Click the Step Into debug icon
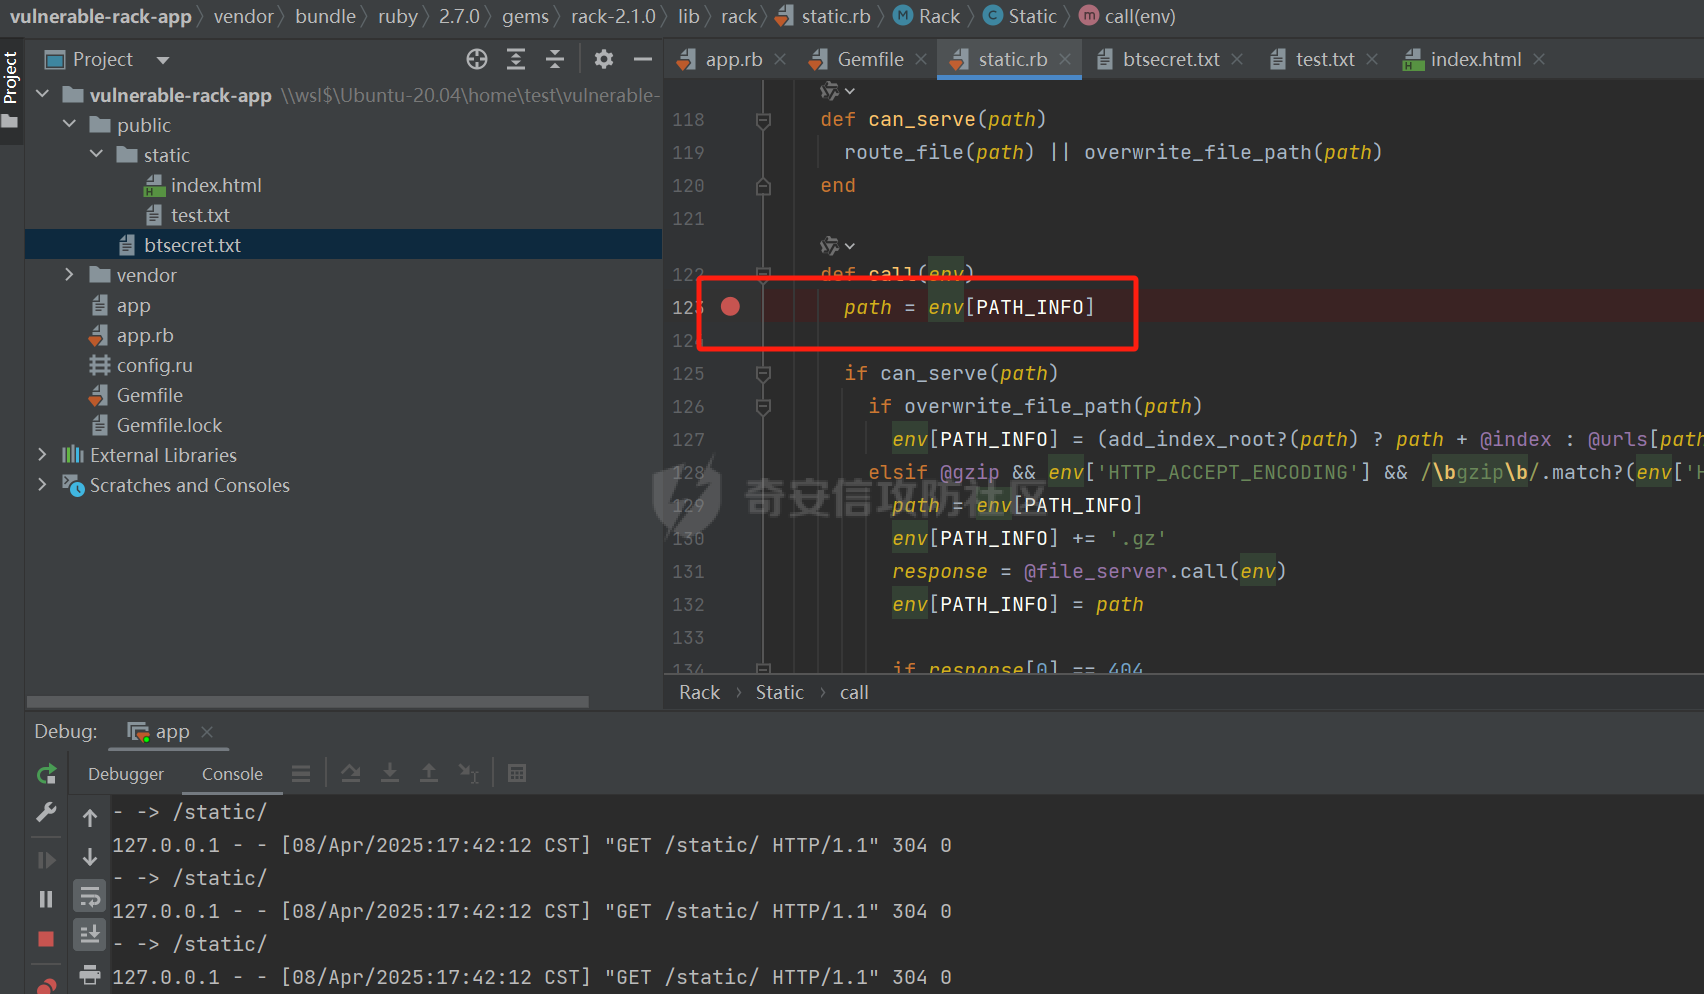 click(x=390, y=773)
